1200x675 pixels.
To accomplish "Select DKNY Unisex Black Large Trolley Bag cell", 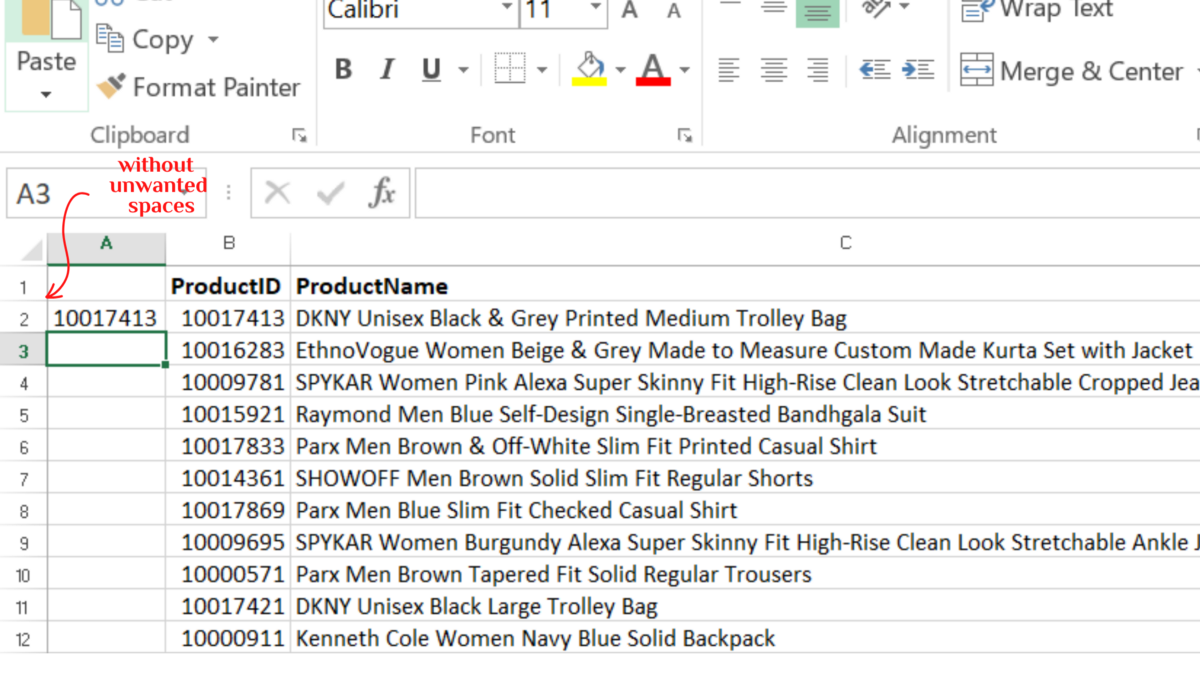I will click(x=745, y=607).
